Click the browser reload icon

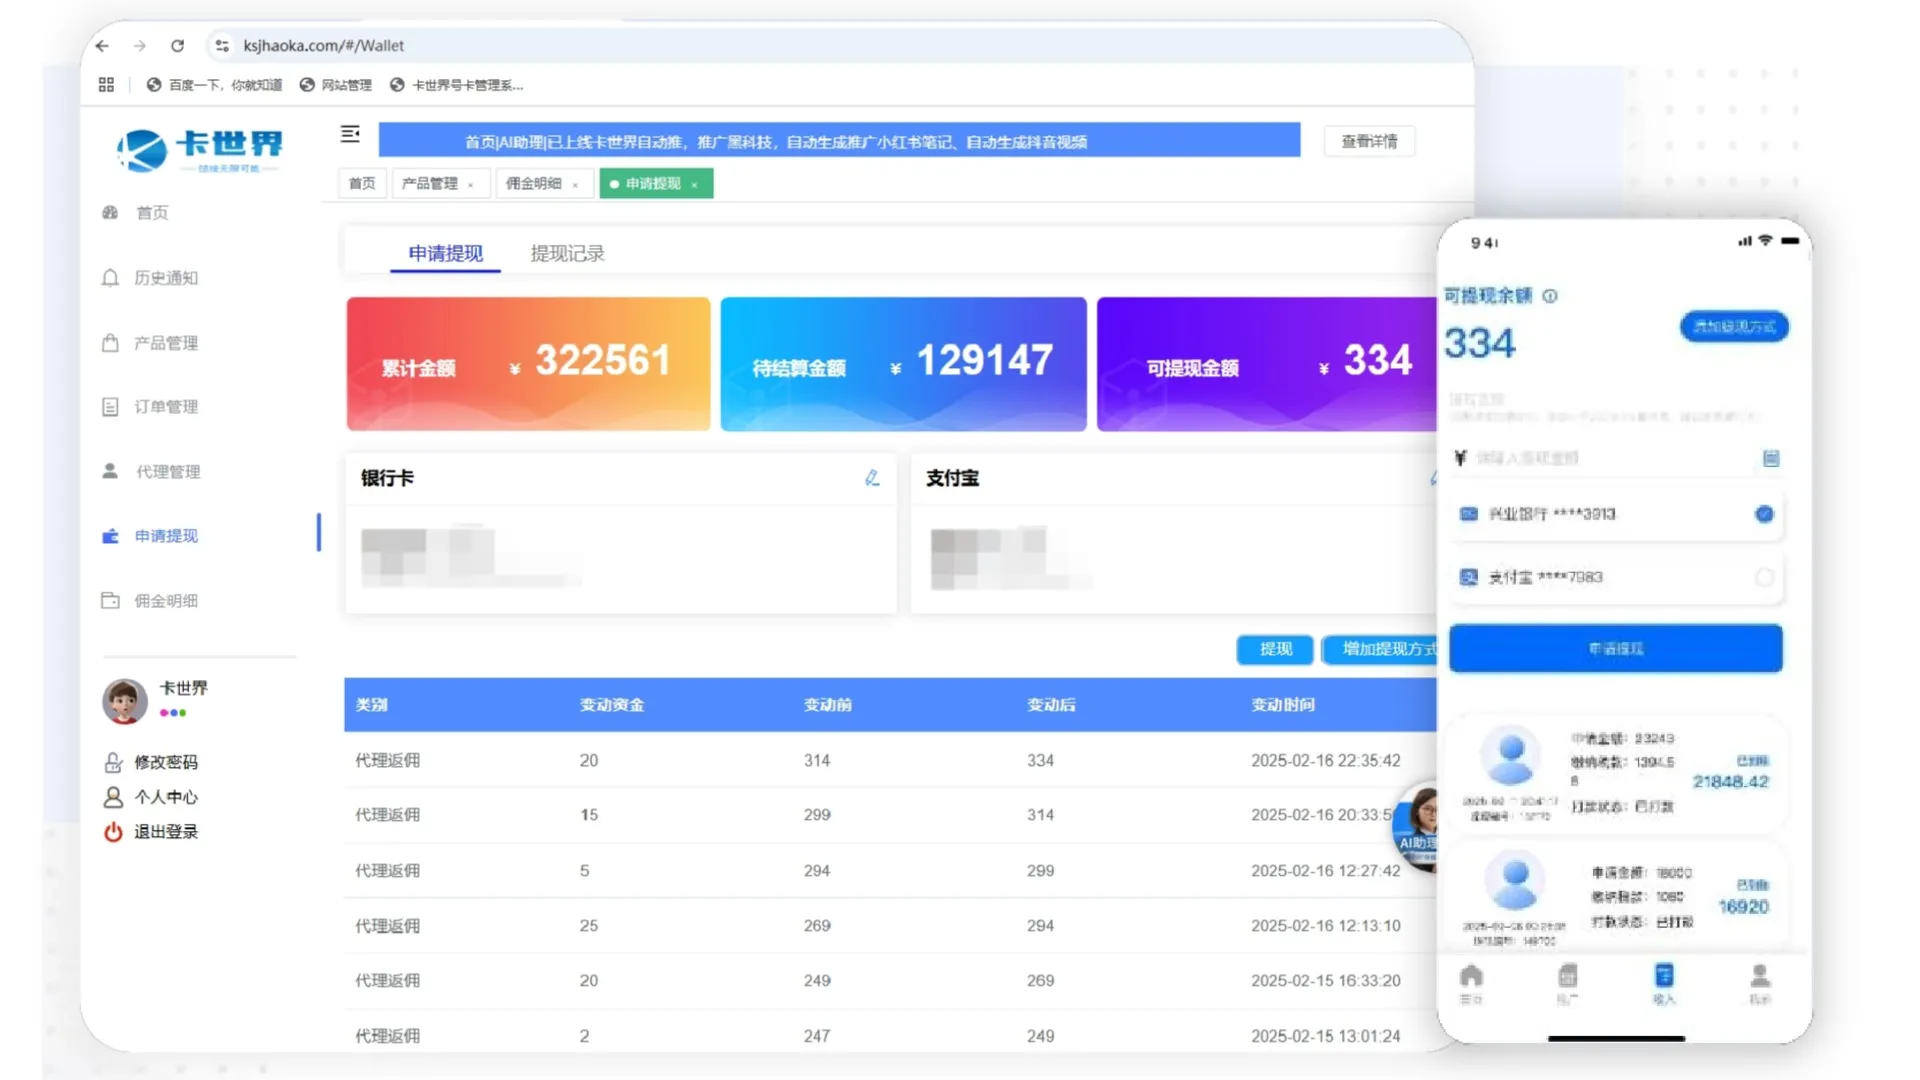pyautogui.click(x=177, y=46)
